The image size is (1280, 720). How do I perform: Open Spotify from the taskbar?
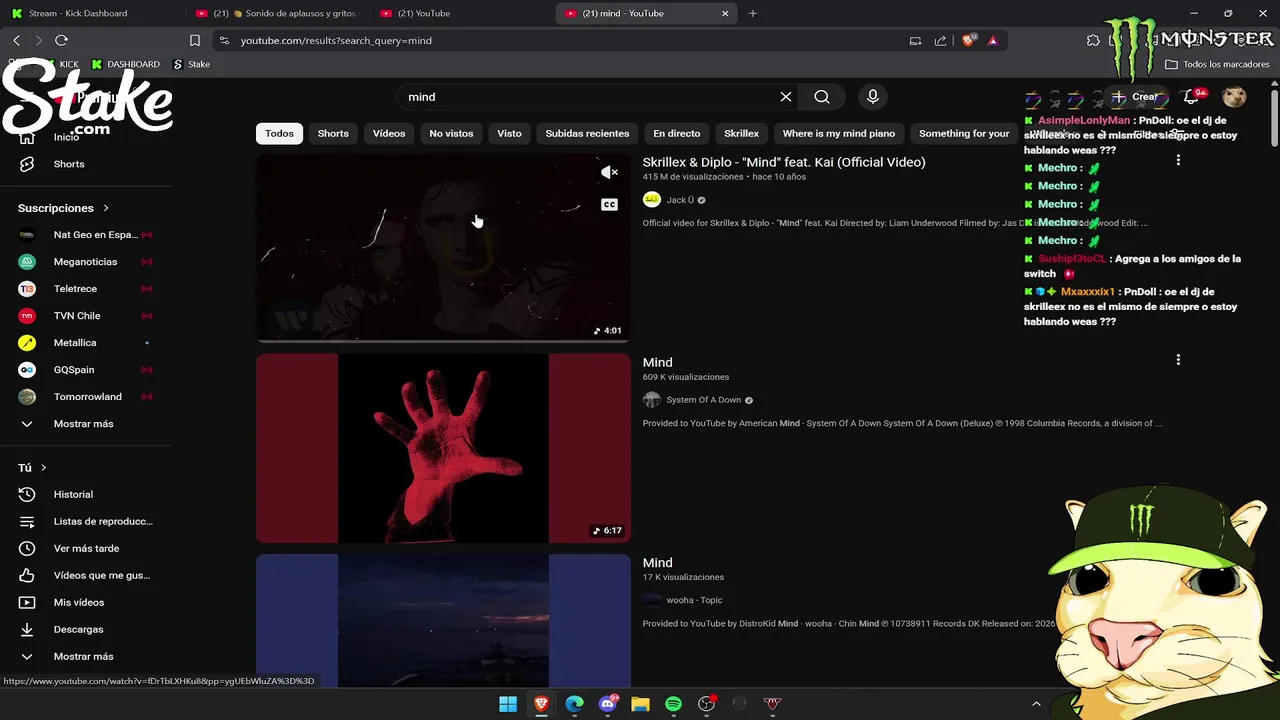(673, 704)
